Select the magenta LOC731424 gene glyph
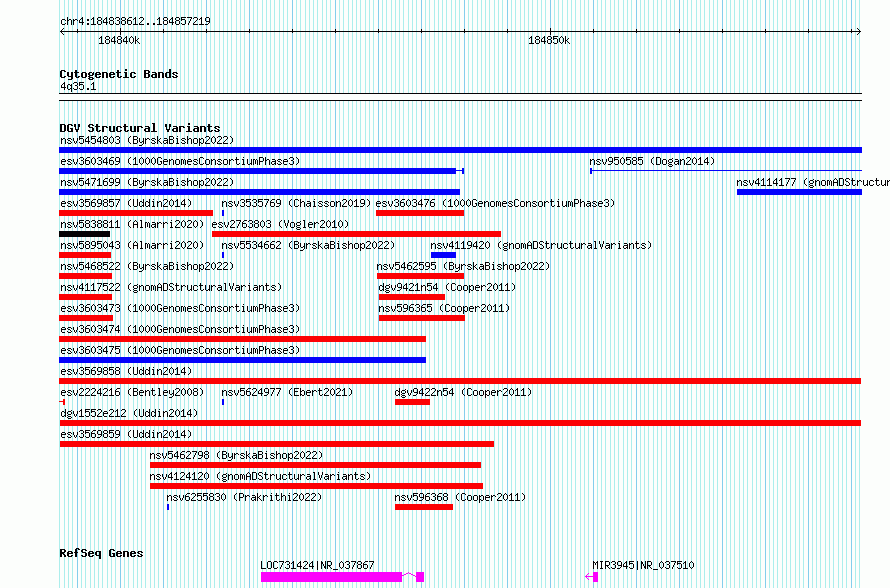The width and height of the screenshot is (890, 588). point(342,577)
